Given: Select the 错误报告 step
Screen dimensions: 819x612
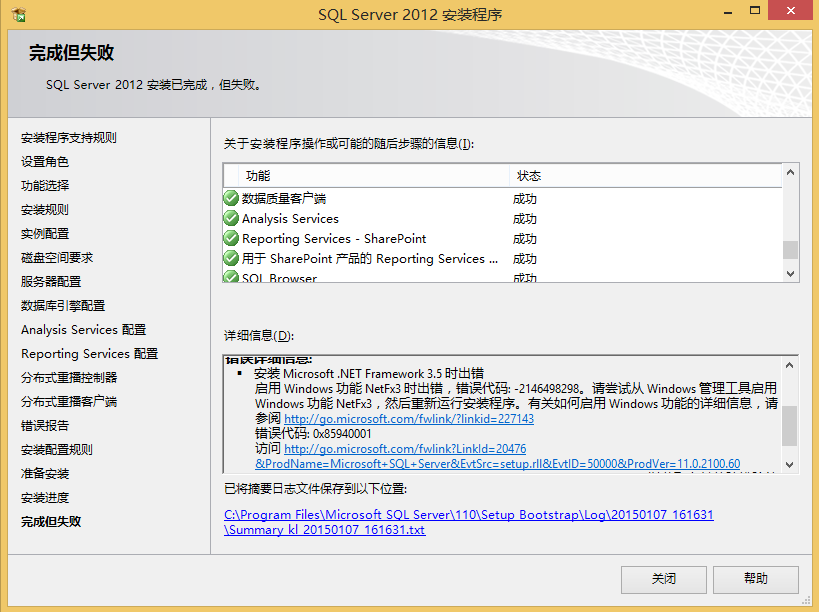Looking at the screenshot, I should coord(45,426).
